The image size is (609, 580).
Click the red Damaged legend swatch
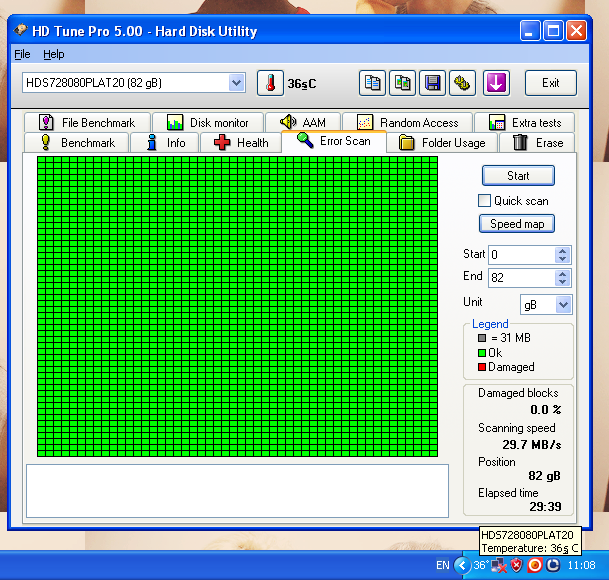(x=482, y=367)
